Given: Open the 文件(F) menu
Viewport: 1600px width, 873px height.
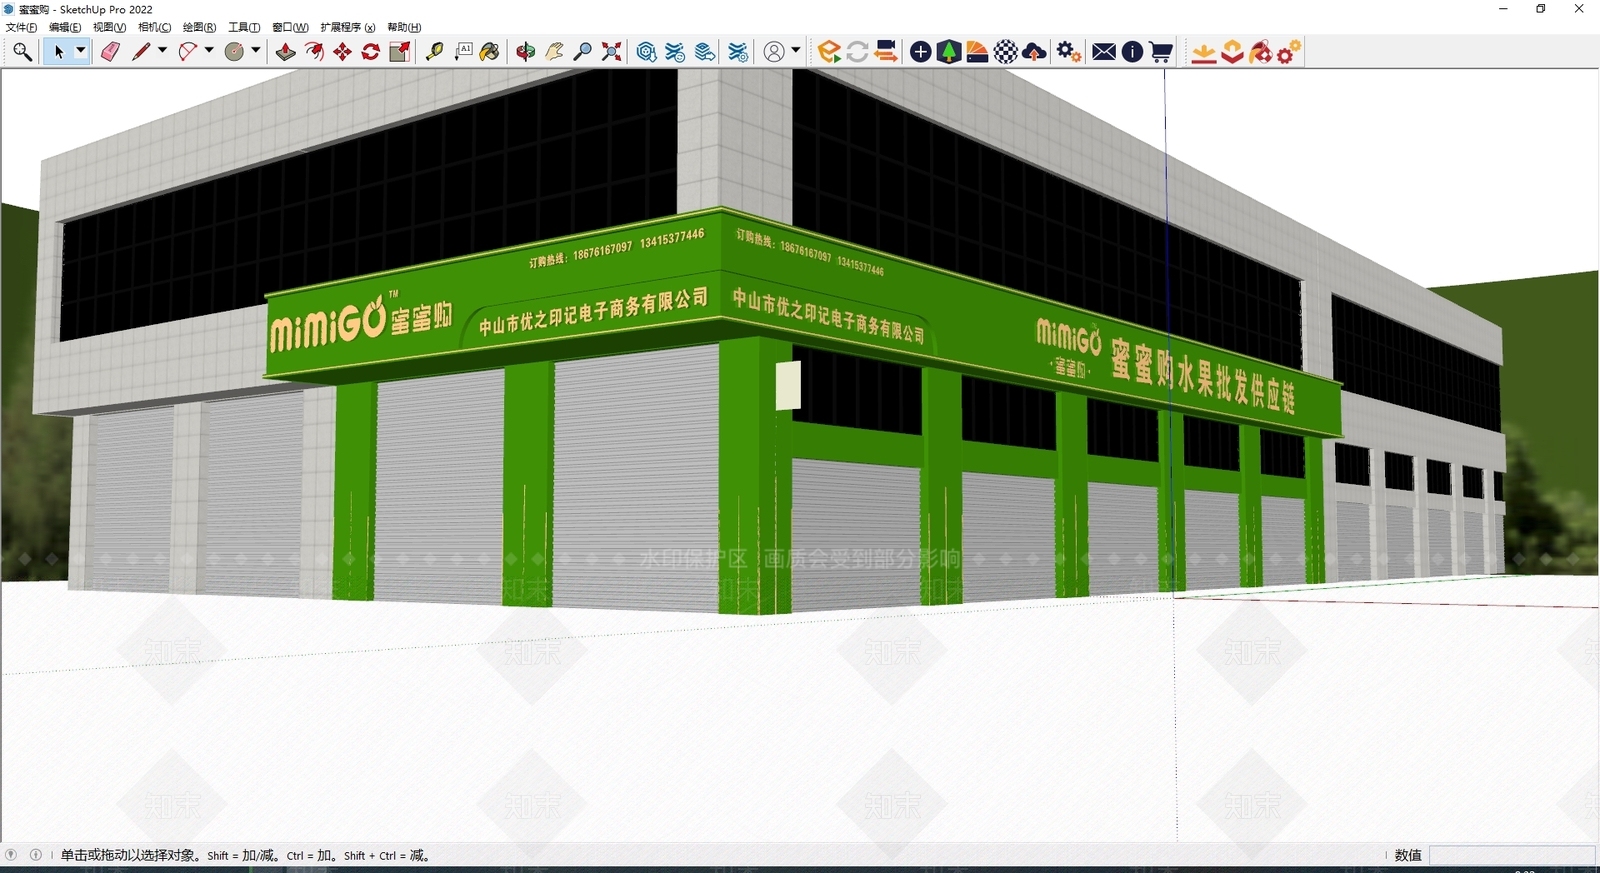Looking at the screenshot, I should (x=22, y=28).
